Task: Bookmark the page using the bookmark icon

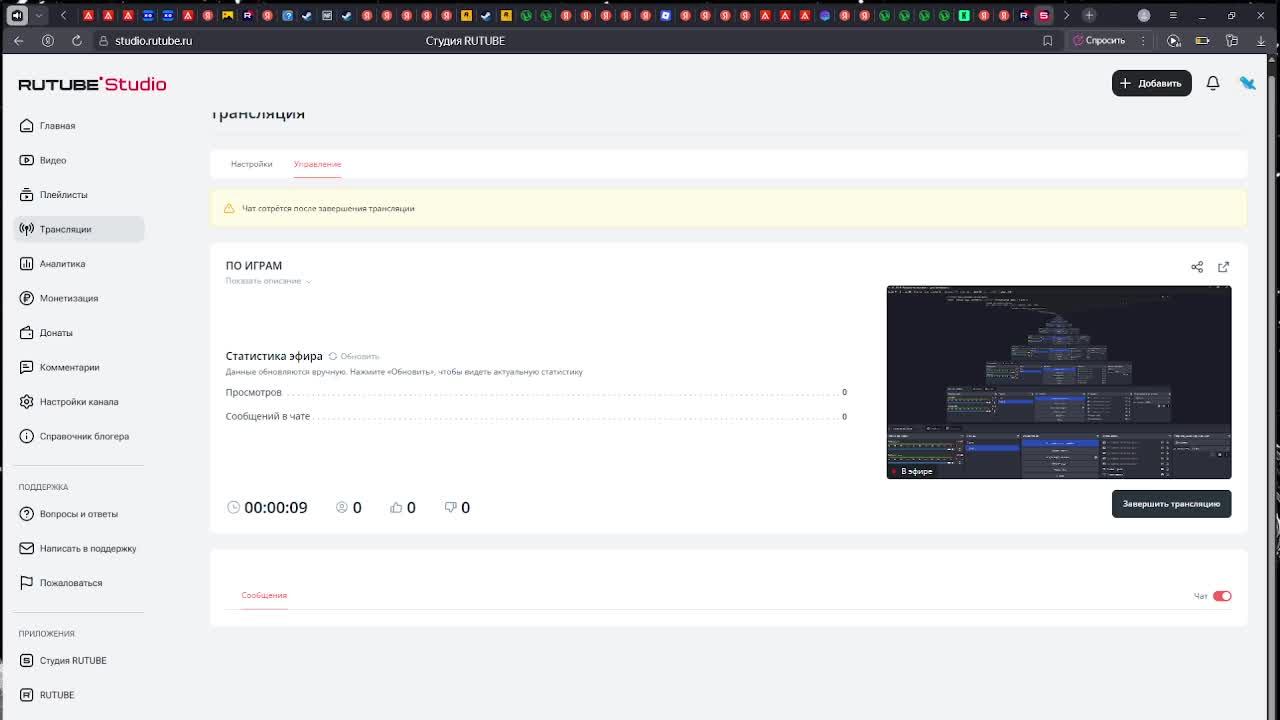Action: [x=1047, y=41]
